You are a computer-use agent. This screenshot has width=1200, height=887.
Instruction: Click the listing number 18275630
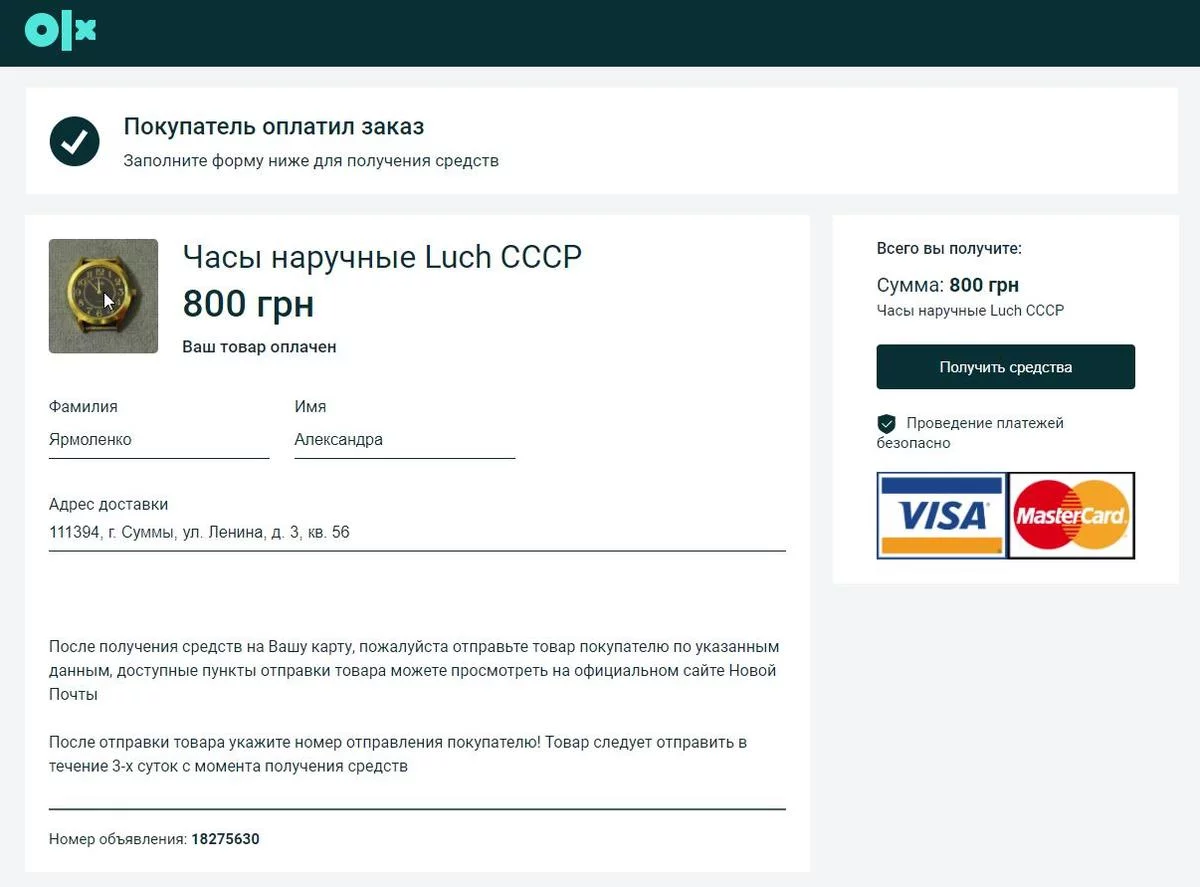tap(225, 839)
